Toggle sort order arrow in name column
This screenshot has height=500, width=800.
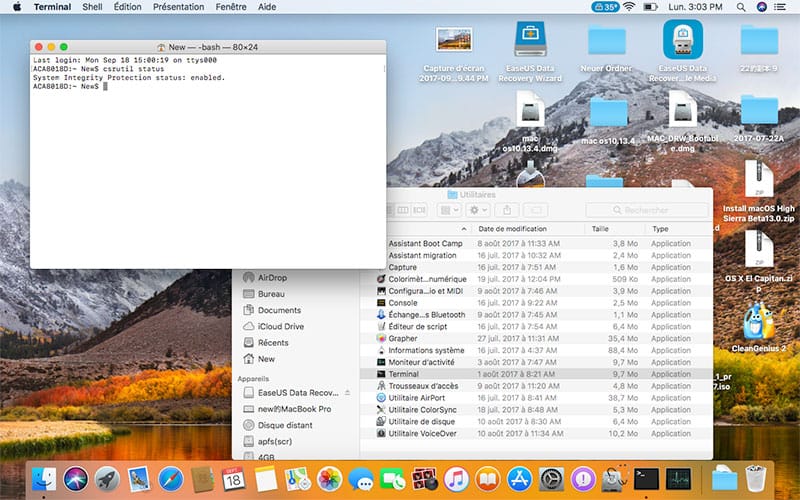pos(463,229)
